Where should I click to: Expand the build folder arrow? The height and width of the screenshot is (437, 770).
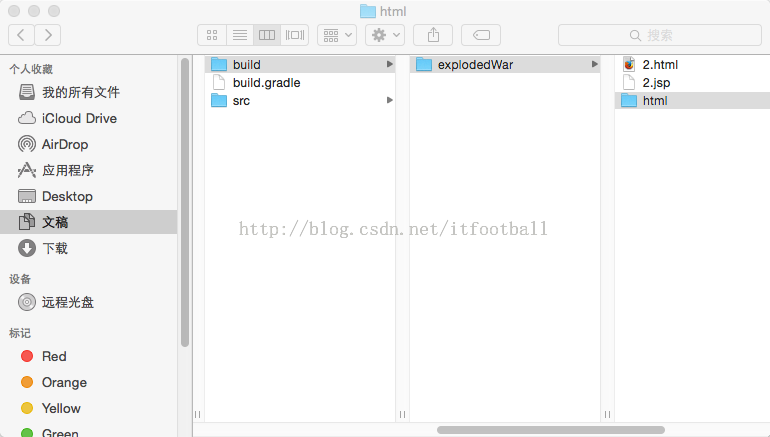[389, 64]
